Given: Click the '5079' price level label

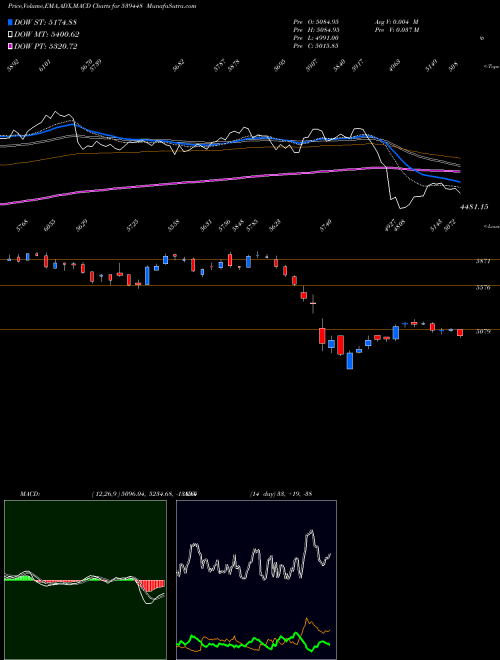Looking at the screenshot, I should pos(483,332).
